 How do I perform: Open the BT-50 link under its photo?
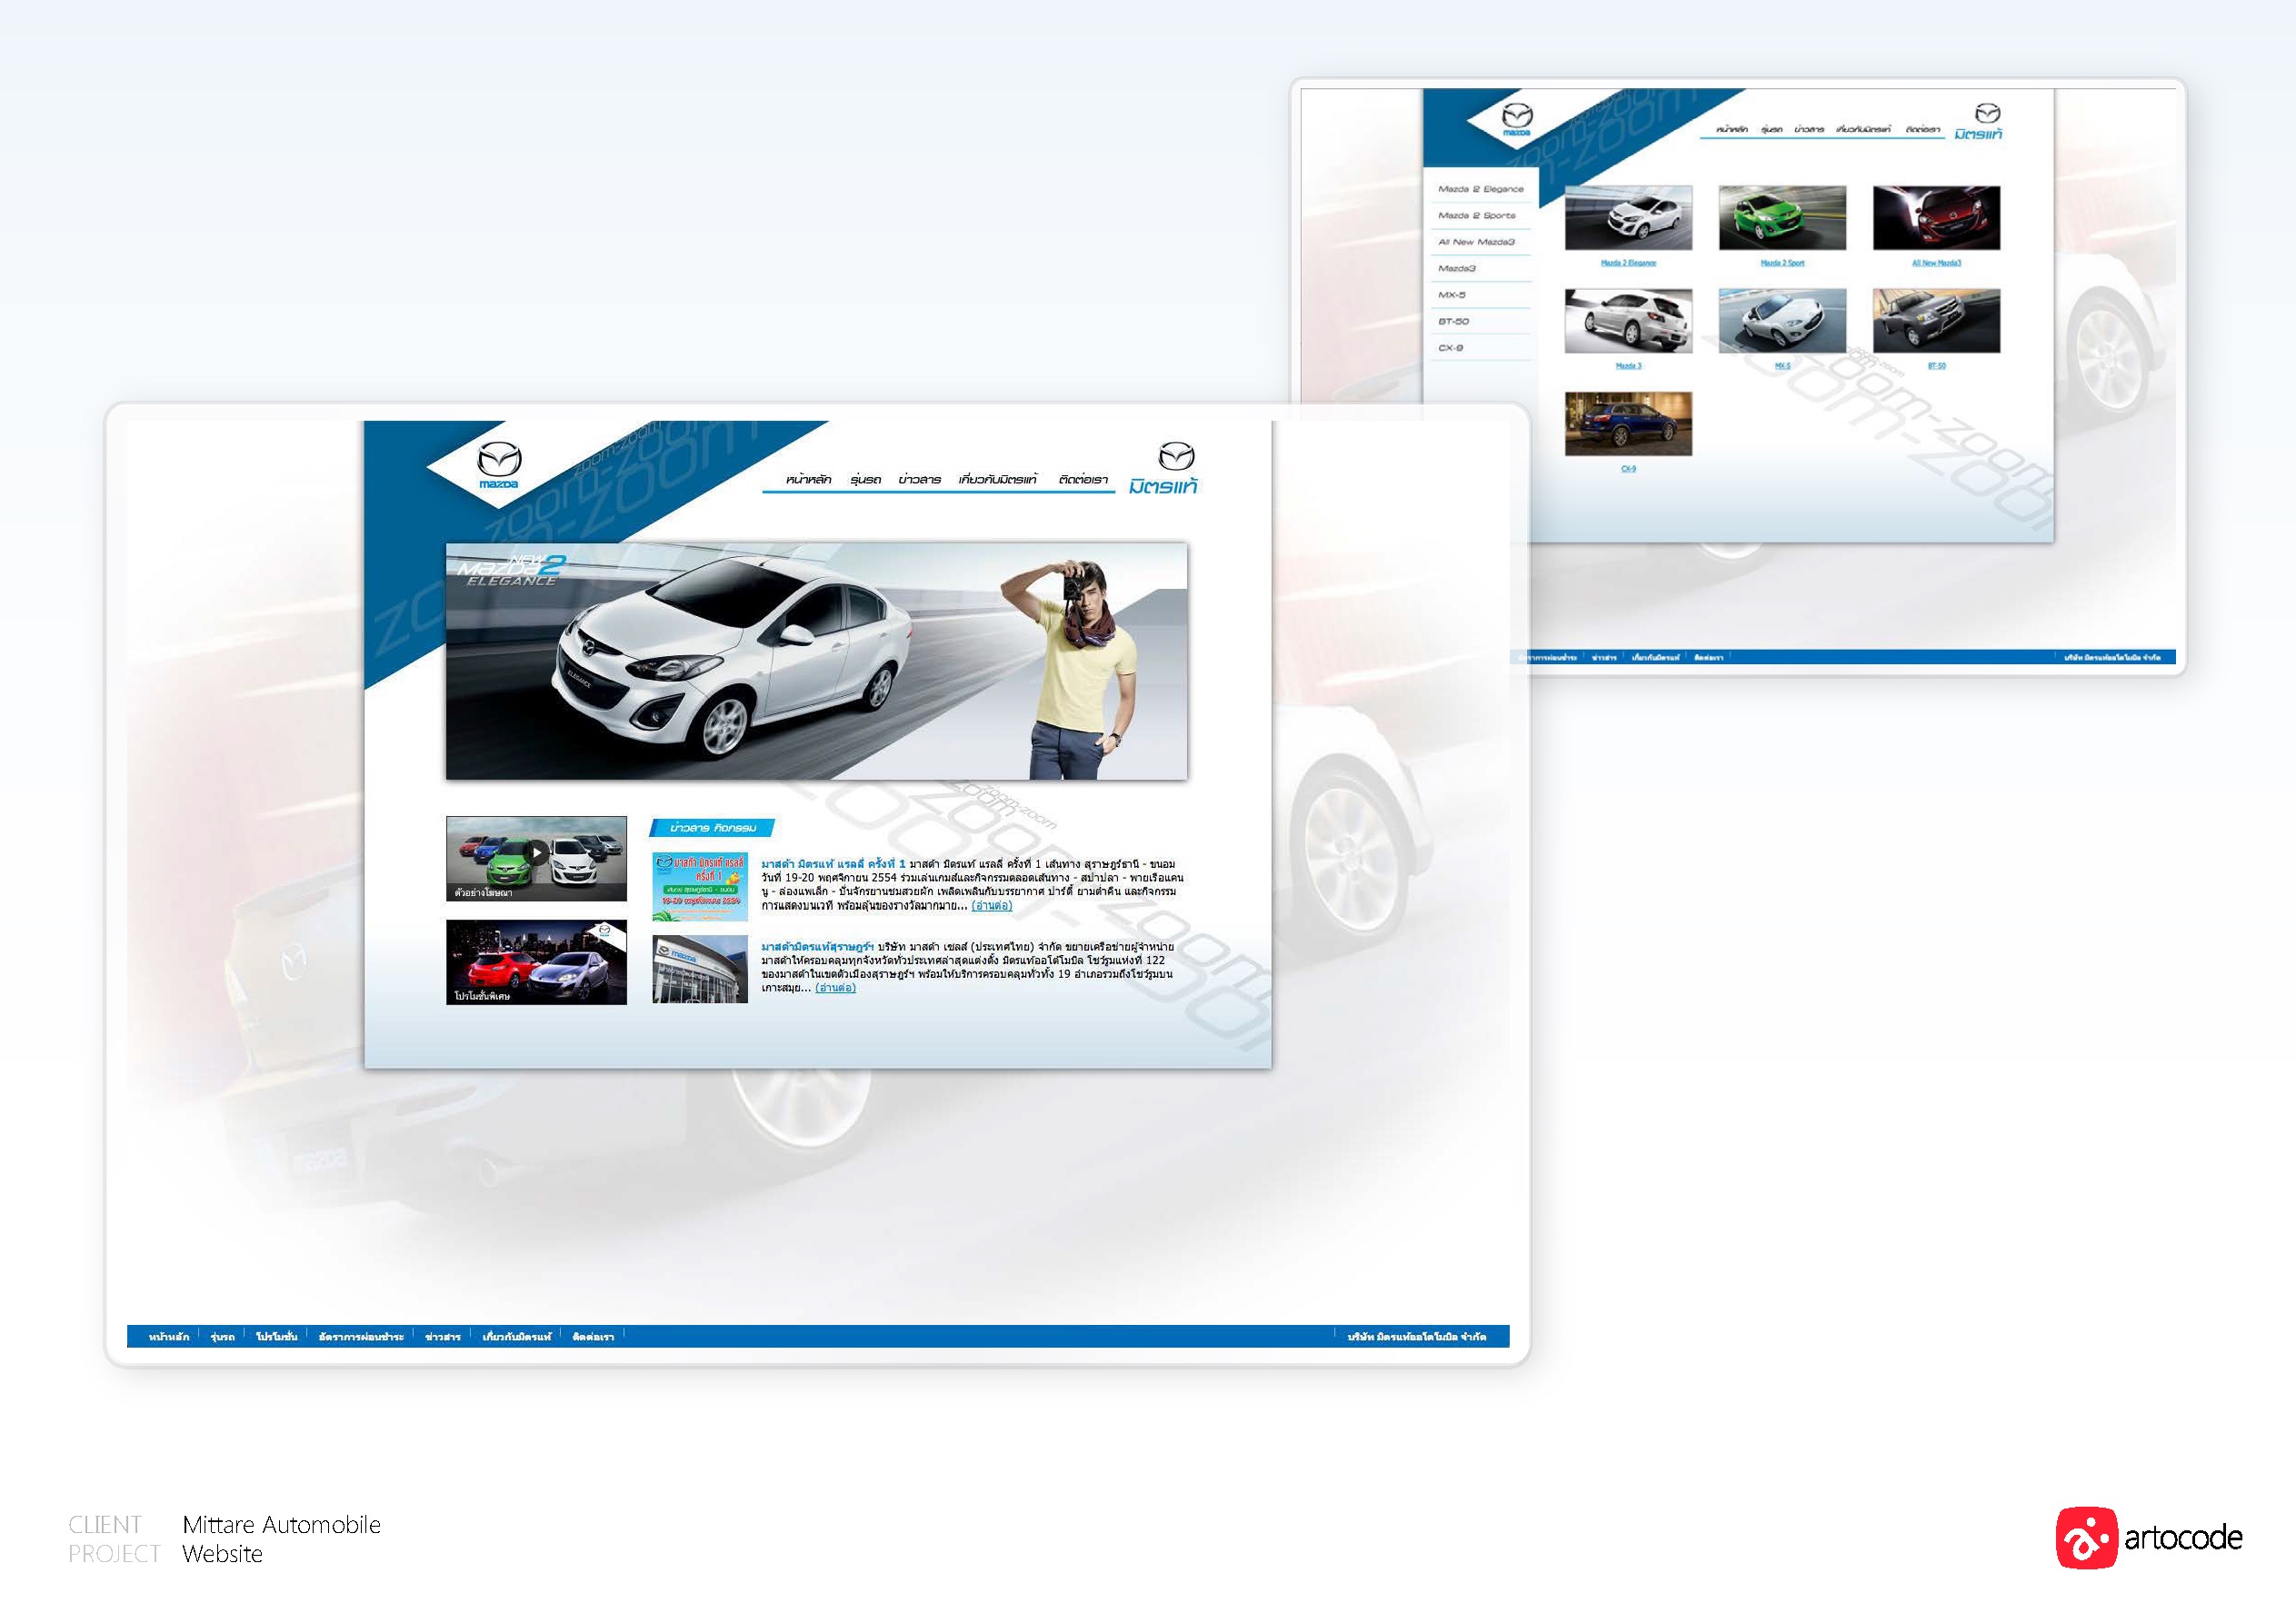tap(1936, 366)
